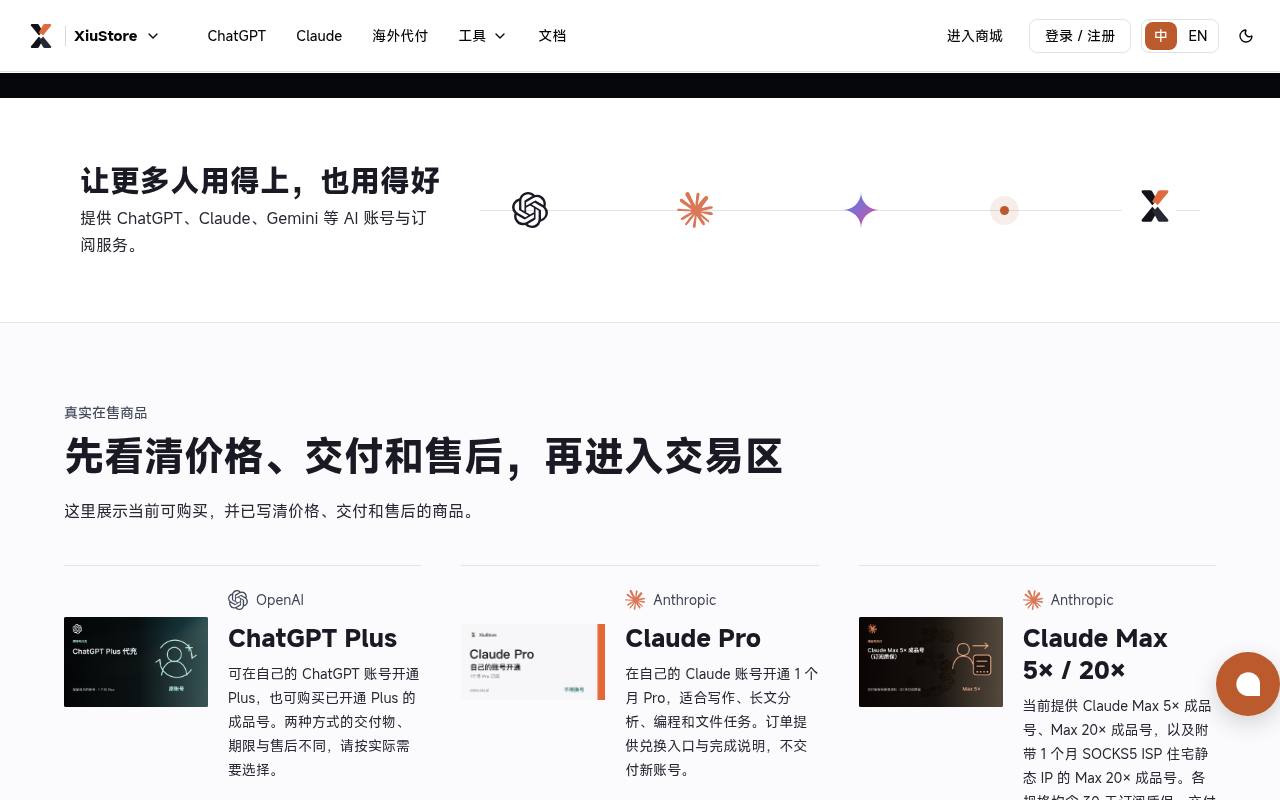
Task: Toggle dark mode moon icon
Action: click(x=1246, y=36)
